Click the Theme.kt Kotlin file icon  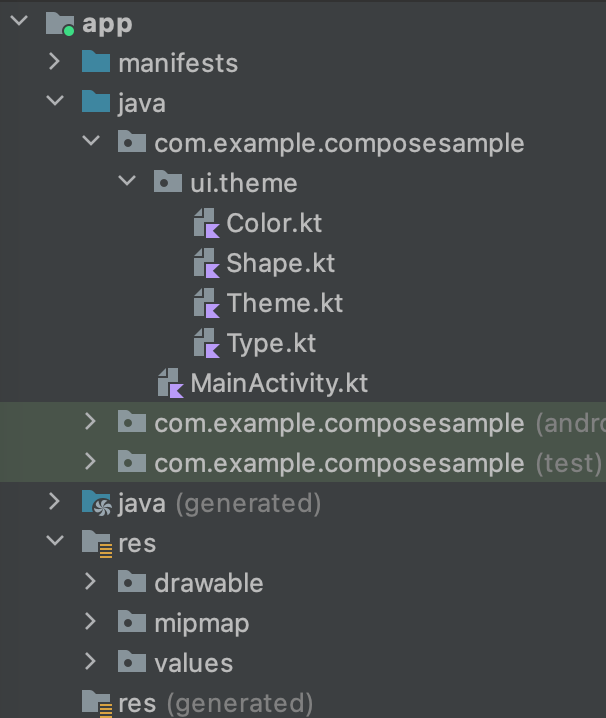click(x=207, y=303)
